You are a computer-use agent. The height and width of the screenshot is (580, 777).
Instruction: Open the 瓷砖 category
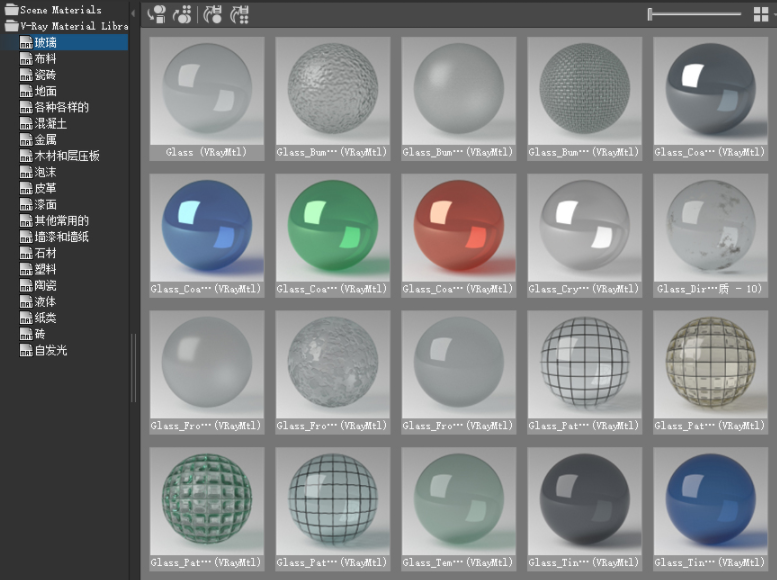(x=38, y=75)
